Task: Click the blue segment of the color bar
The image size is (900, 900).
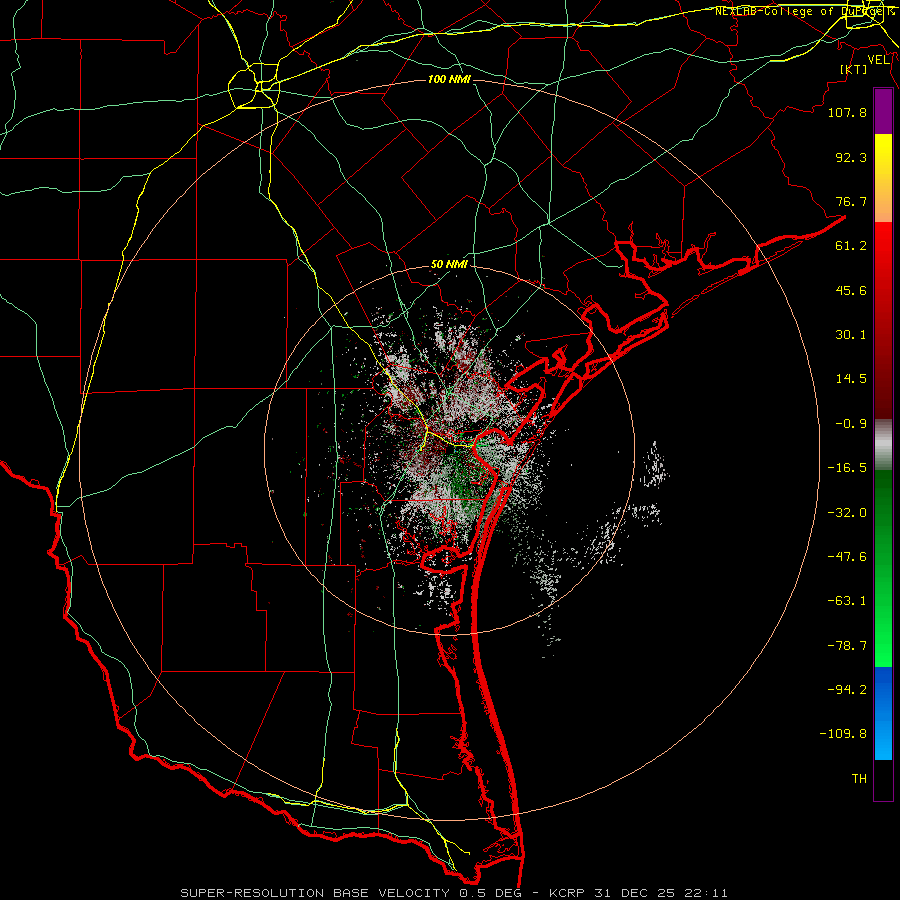Action: tap(883, 713)
